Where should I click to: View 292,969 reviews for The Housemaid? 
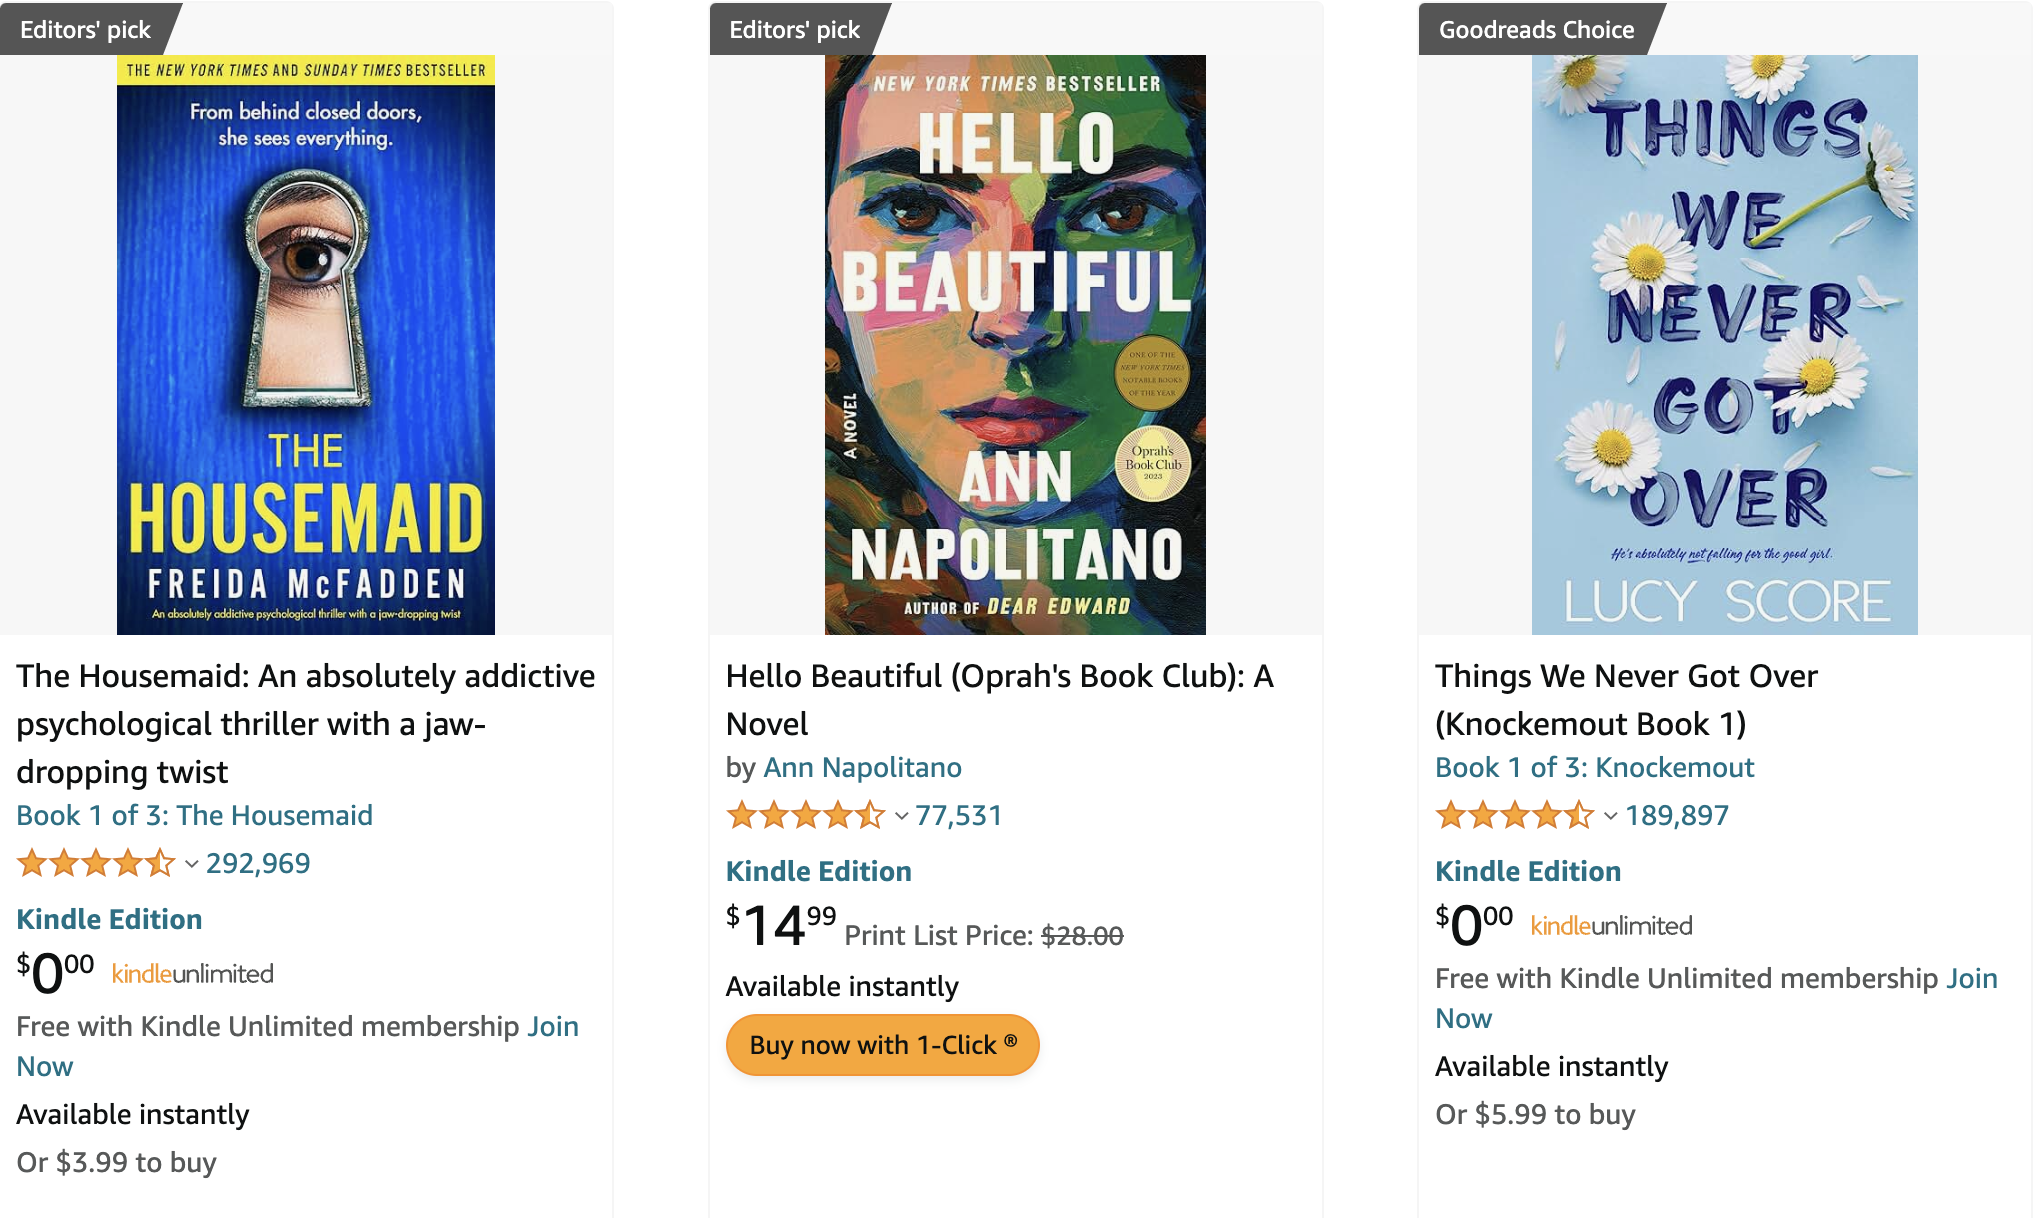[258, 863]
